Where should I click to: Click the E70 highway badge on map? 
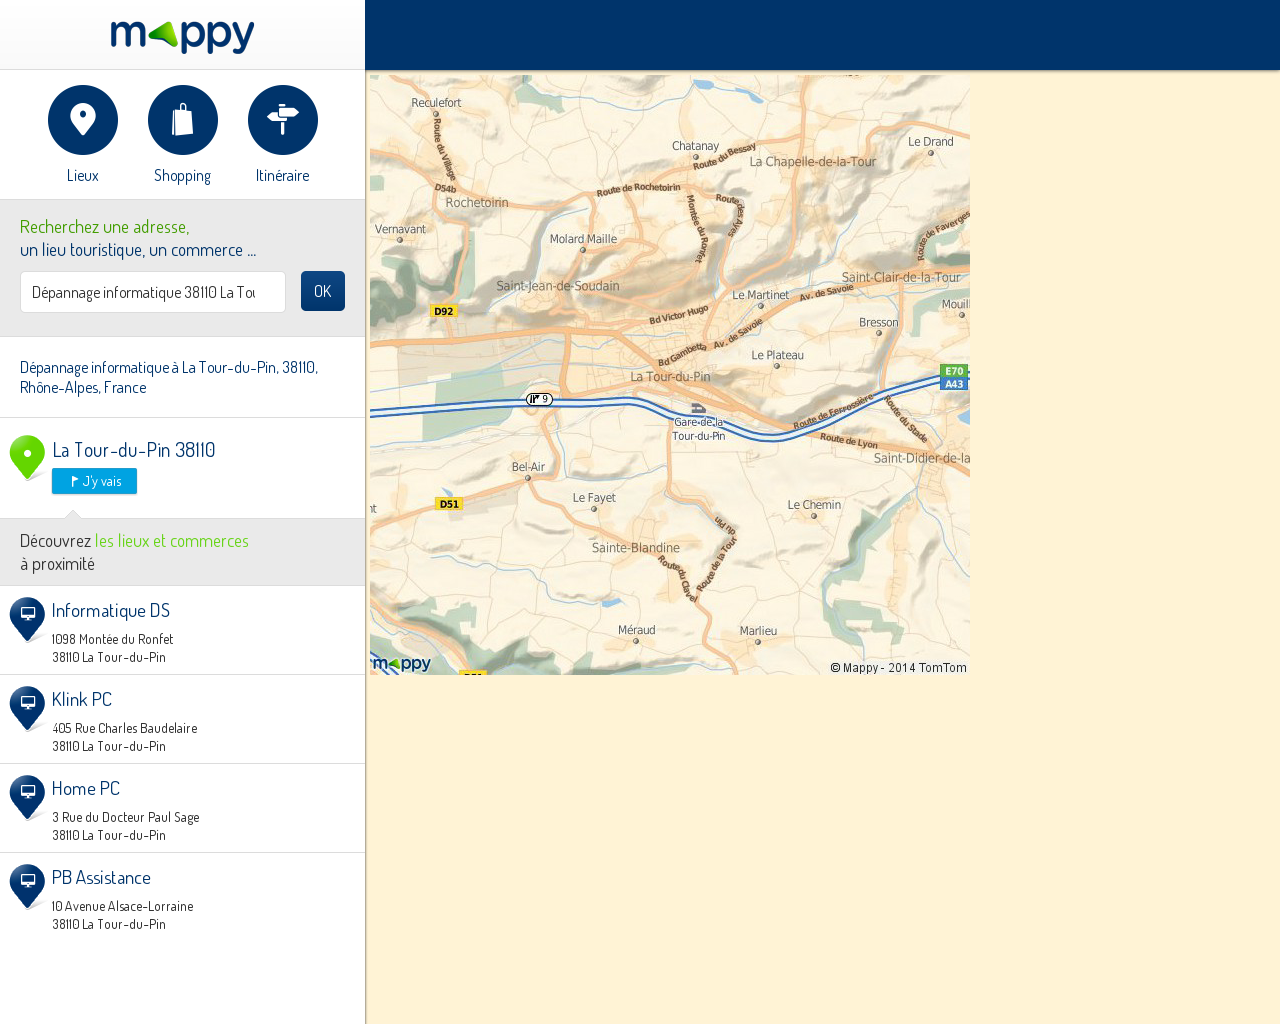[x=954, y=371]
